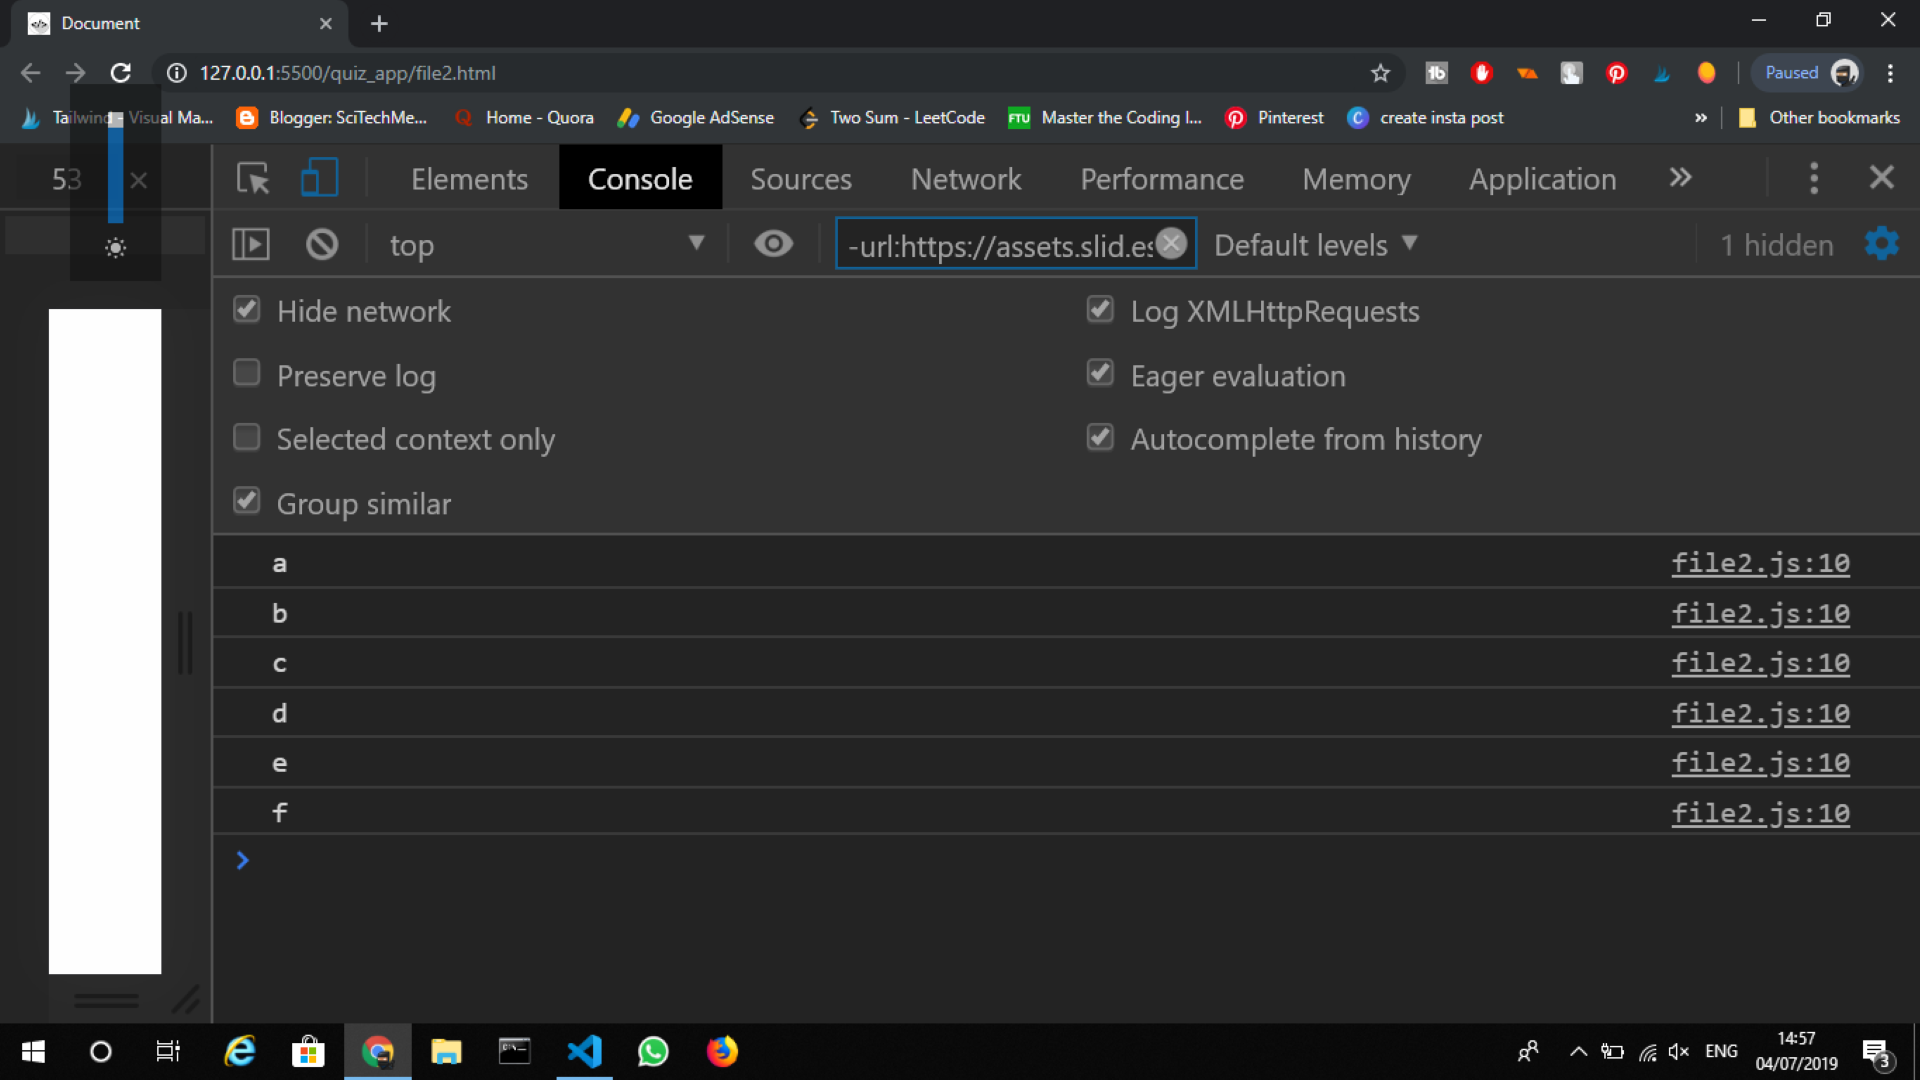This screenshot has height=1080, width=1920.
Task: Toggle the Hide network checkbox
Action: [x=245, y=309]
